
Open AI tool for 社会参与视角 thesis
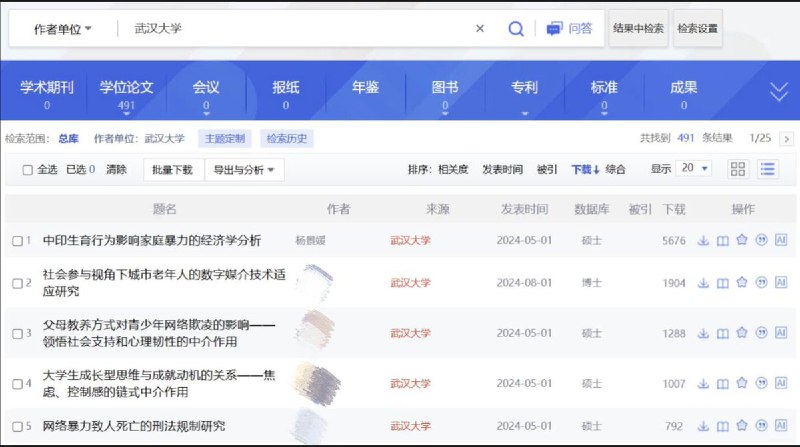click(781, 282)
